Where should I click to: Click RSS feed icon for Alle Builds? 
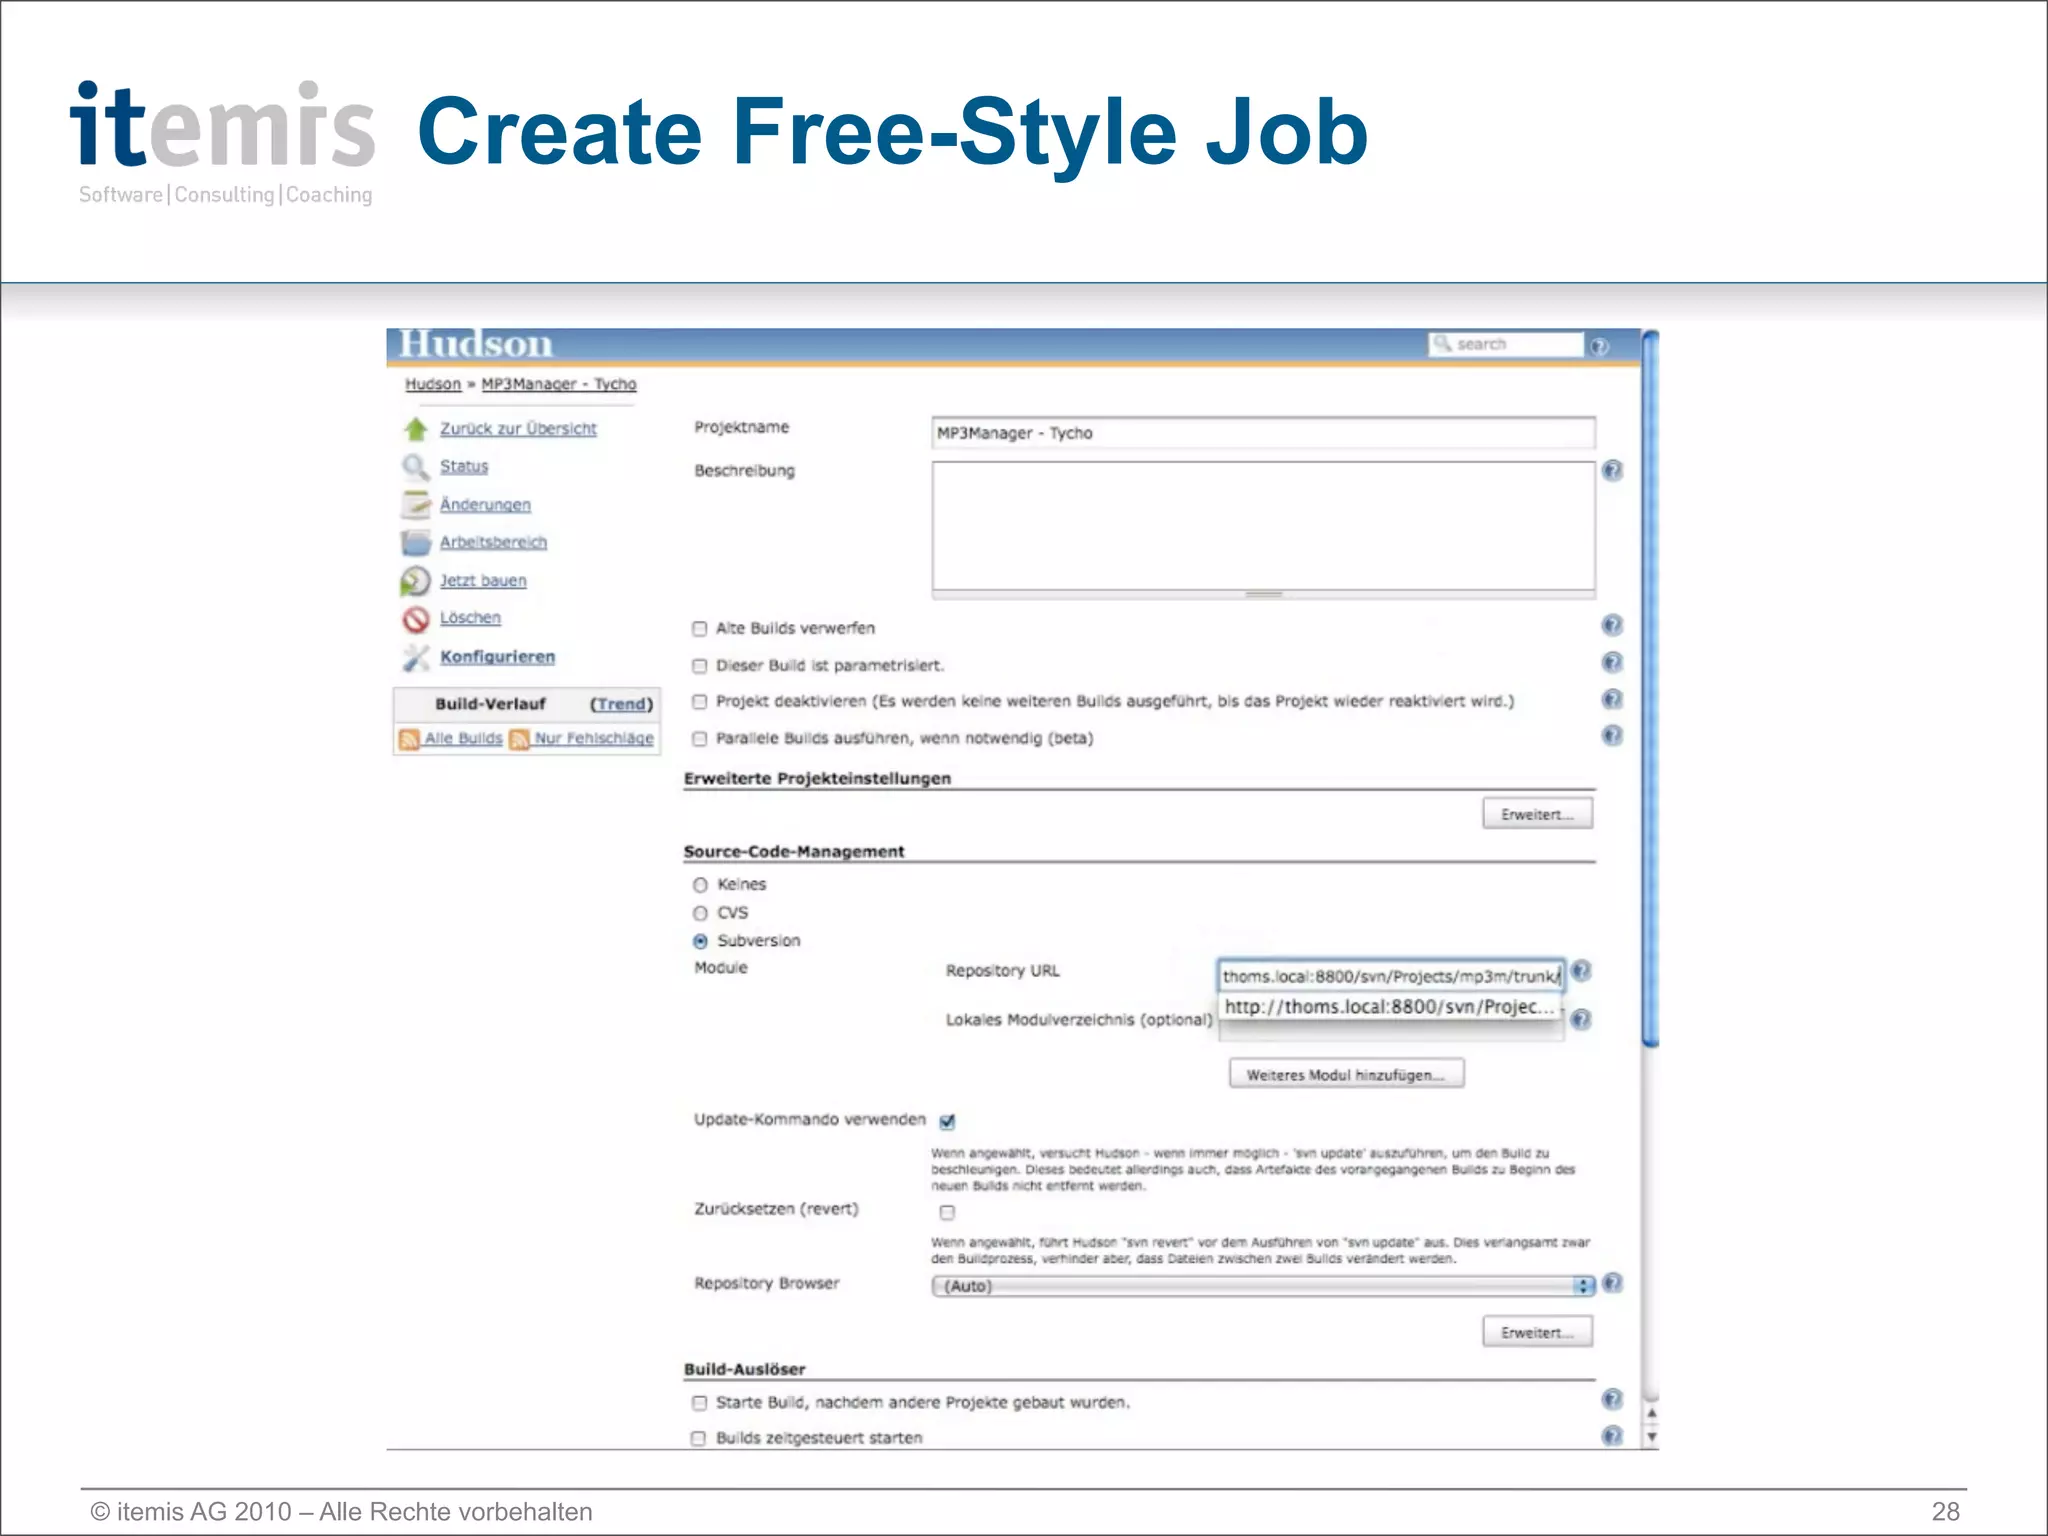(x=409, y=739)
